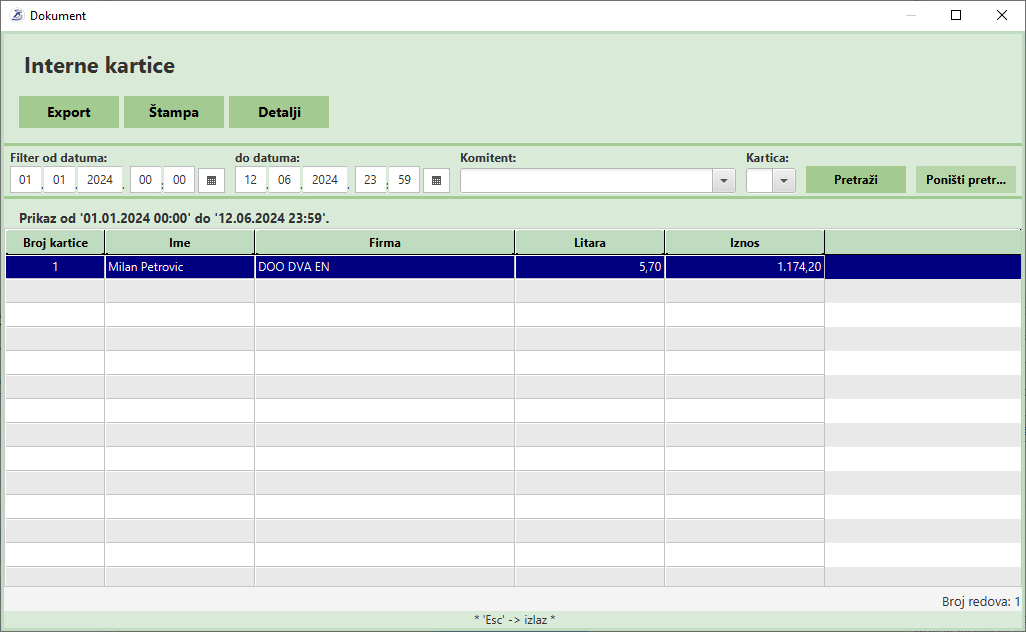Expand the Kartica dropdown list
The width and height of the screenshot is (1026, 632).
click(x=784, y=180)
